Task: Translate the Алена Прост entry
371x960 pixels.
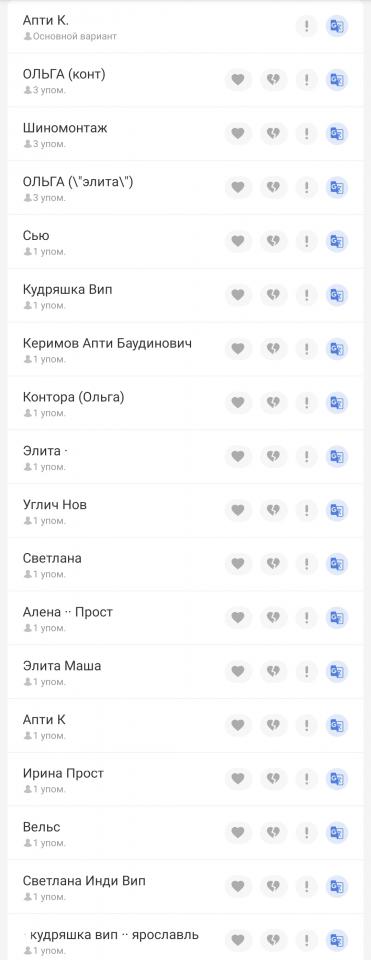Action: [337, 618]
